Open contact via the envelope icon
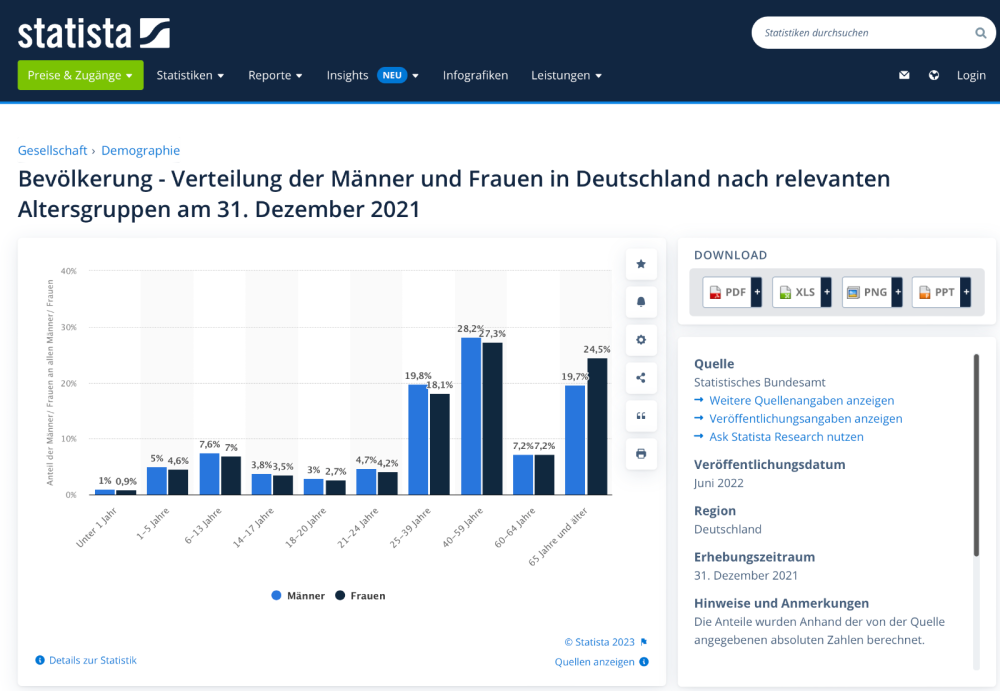 click(x=904, y=75)
